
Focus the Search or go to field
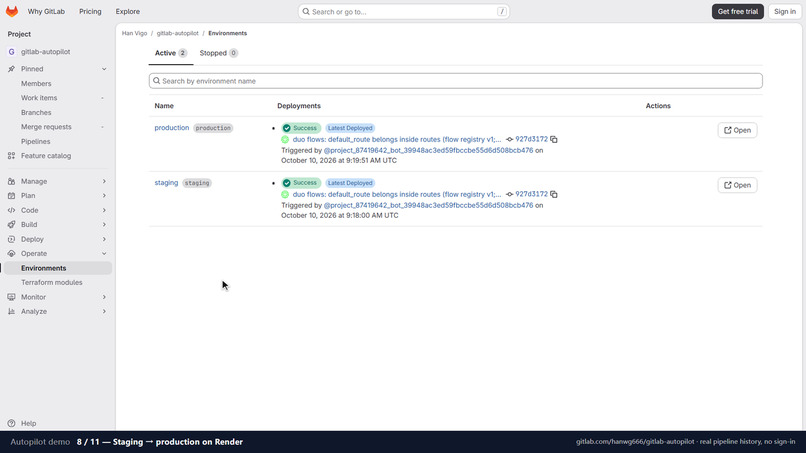(x=404, y=11)
